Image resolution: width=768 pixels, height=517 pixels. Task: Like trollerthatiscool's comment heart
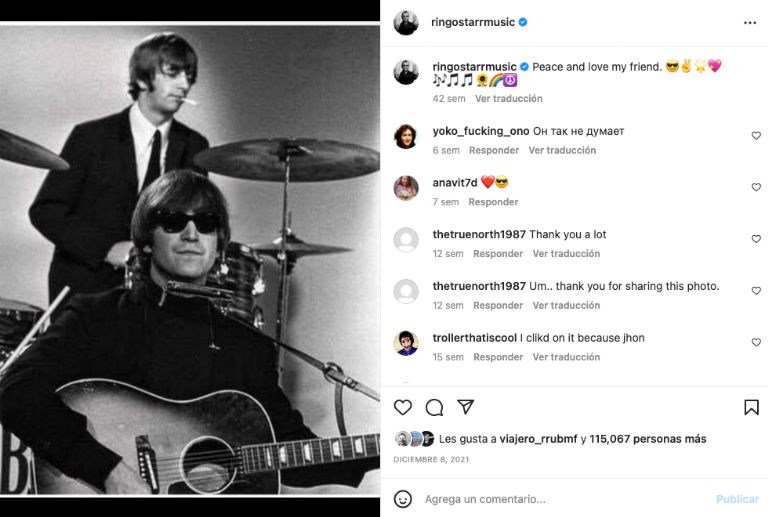(756, 342)
